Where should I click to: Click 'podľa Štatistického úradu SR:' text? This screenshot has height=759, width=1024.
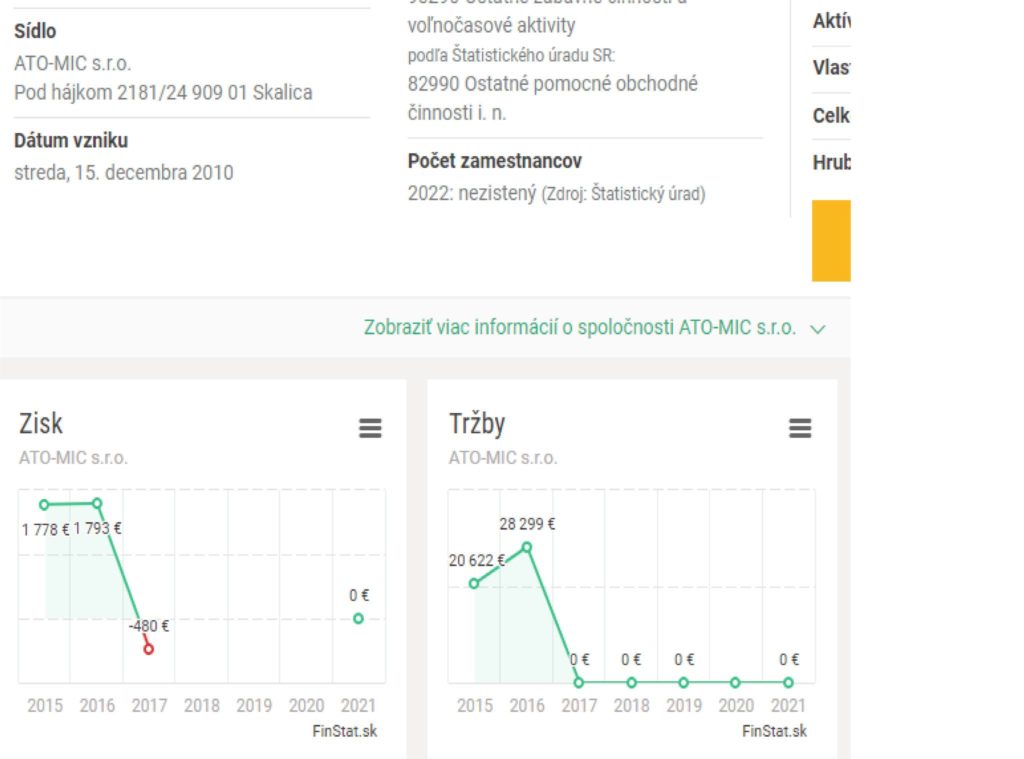[511, 56]
